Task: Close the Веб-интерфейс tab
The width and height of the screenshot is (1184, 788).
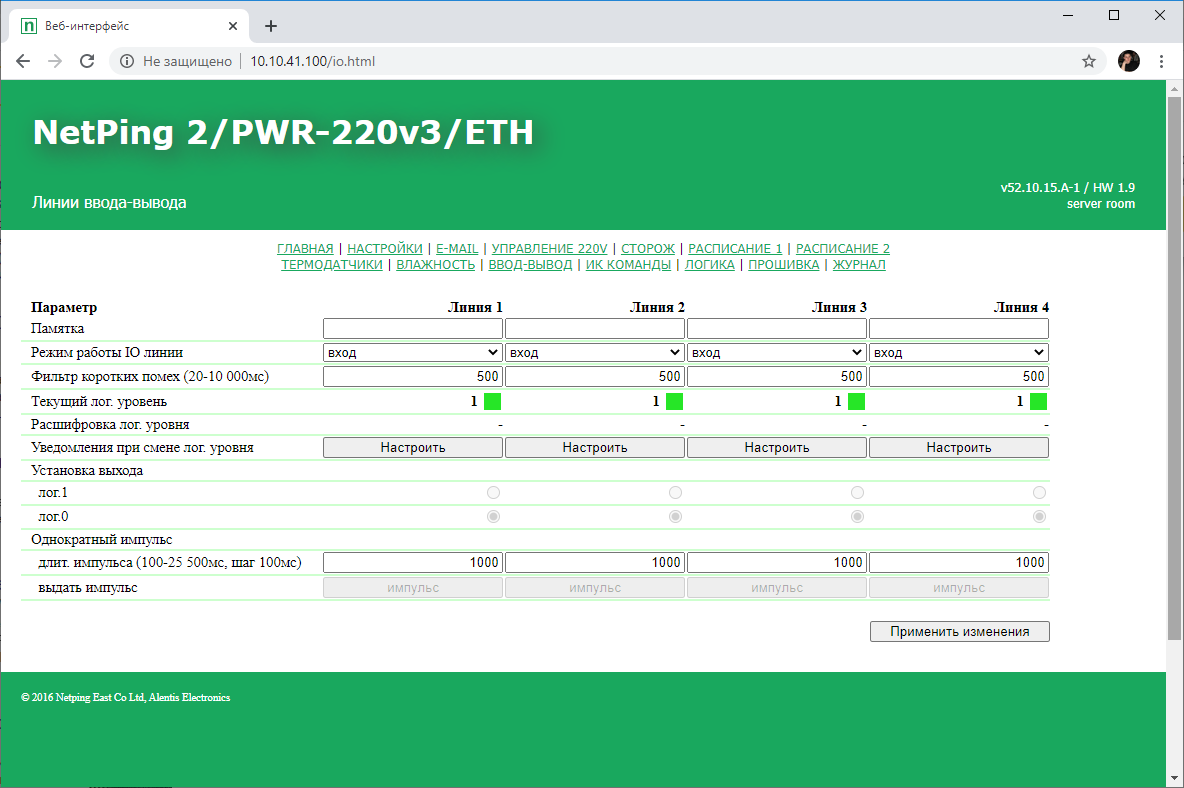Action: 233,26
